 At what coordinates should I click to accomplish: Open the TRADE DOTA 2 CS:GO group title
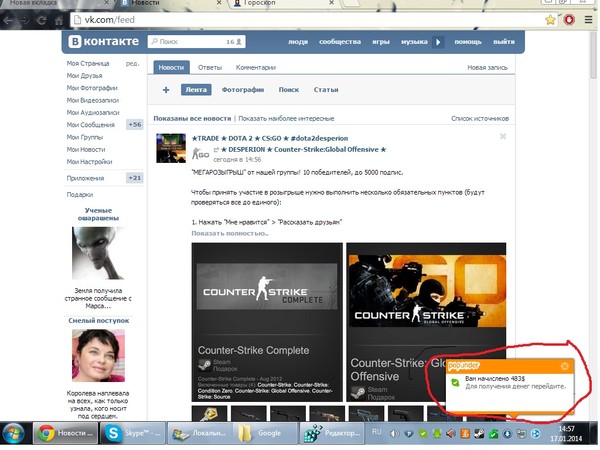(270, 139)
